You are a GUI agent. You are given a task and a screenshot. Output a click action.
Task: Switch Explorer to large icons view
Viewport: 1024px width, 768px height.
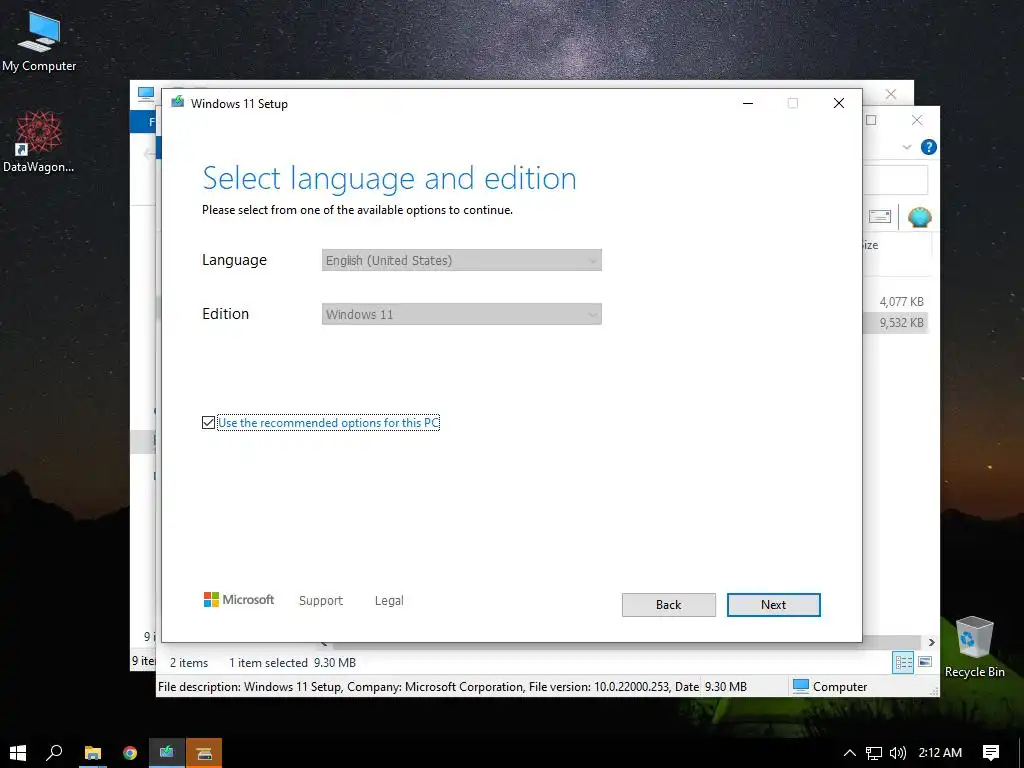(x=925, y=662)
